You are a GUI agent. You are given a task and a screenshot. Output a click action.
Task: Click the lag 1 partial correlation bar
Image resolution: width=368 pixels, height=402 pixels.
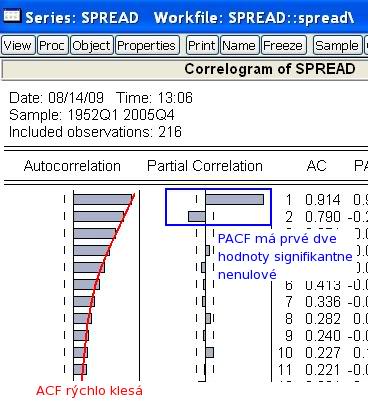[x=234, y=200]
